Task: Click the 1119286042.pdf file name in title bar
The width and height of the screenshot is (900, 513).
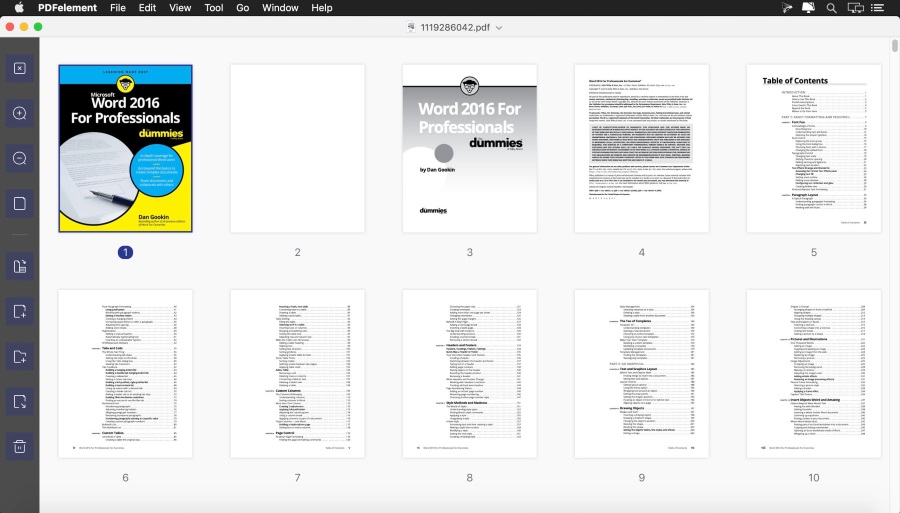Action: tap(455, 27)
